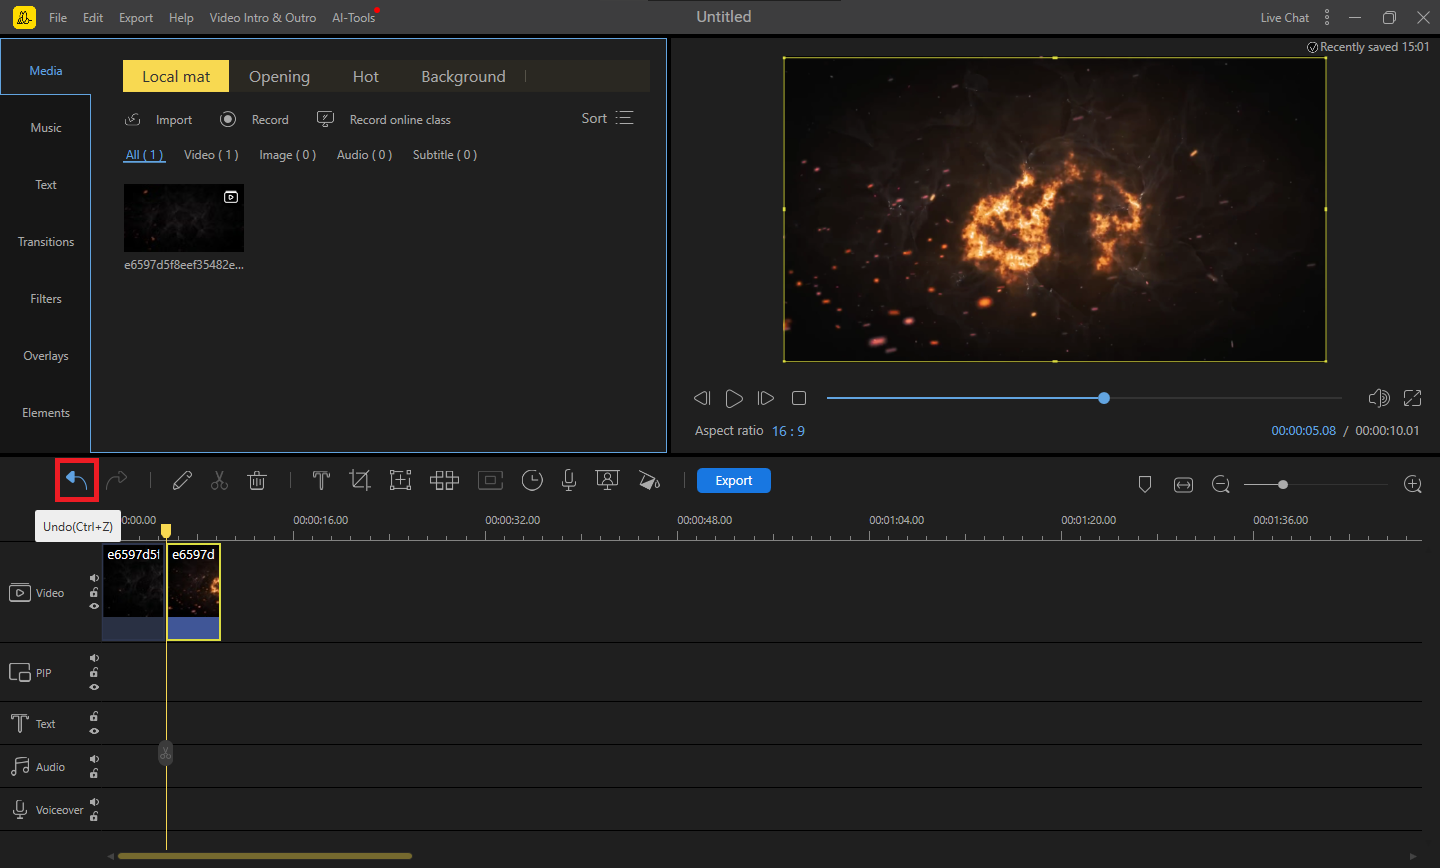Open Video Intro & Outro menu
The width and height of the screenshot is (1440, 868).
[263, 17]
